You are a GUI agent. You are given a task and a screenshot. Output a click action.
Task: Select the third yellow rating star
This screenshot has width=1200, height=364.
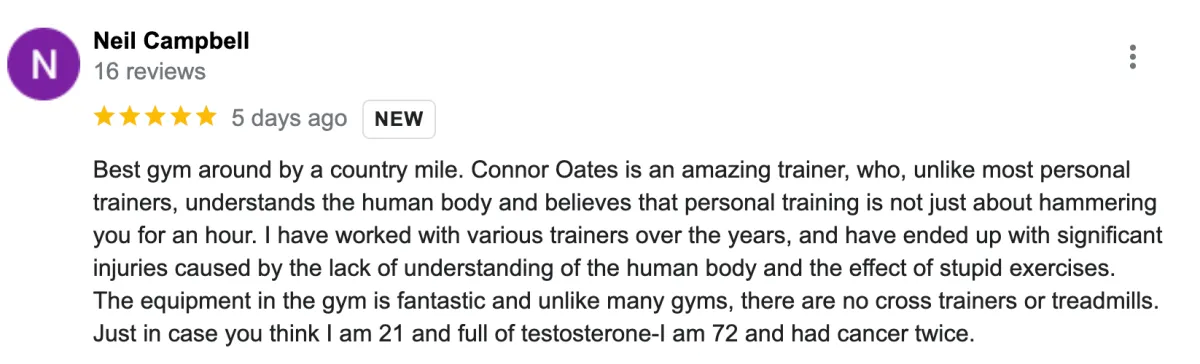[x=154, y=118]
